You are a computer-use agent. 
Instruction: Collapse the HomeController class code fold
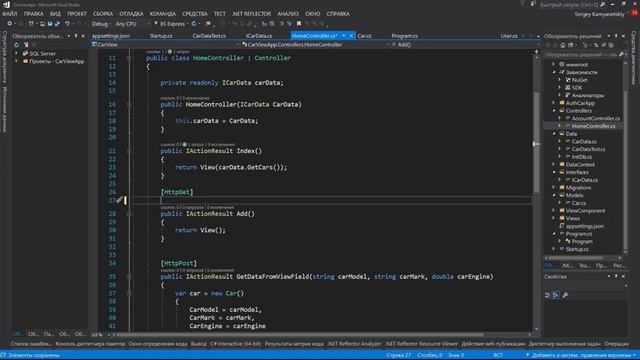[x=129, y=58]
